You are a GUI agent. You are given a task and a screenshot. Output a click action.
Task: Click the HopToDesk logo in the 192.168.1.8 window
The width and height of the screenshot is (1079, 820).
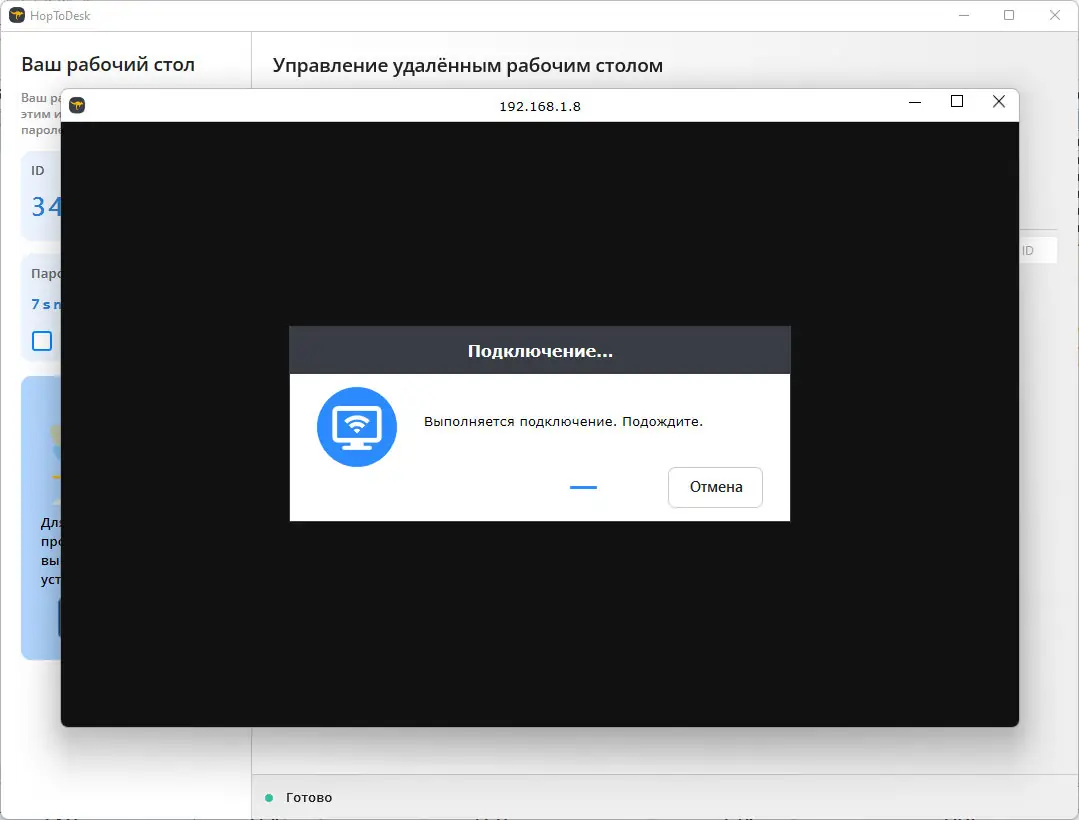[77, 105]
